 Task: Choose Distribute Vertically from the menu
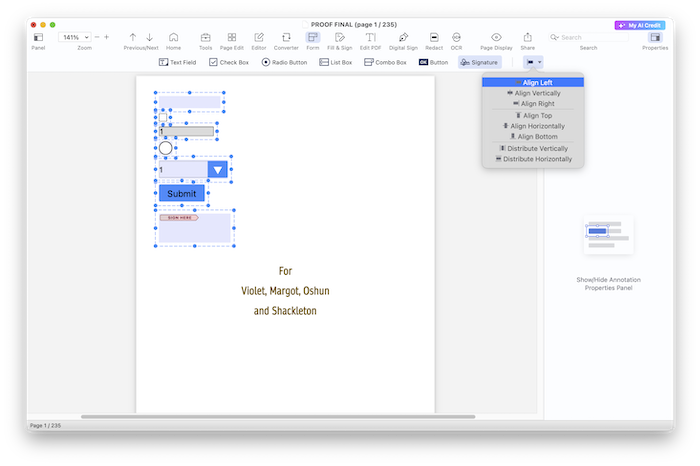point(533,149)
